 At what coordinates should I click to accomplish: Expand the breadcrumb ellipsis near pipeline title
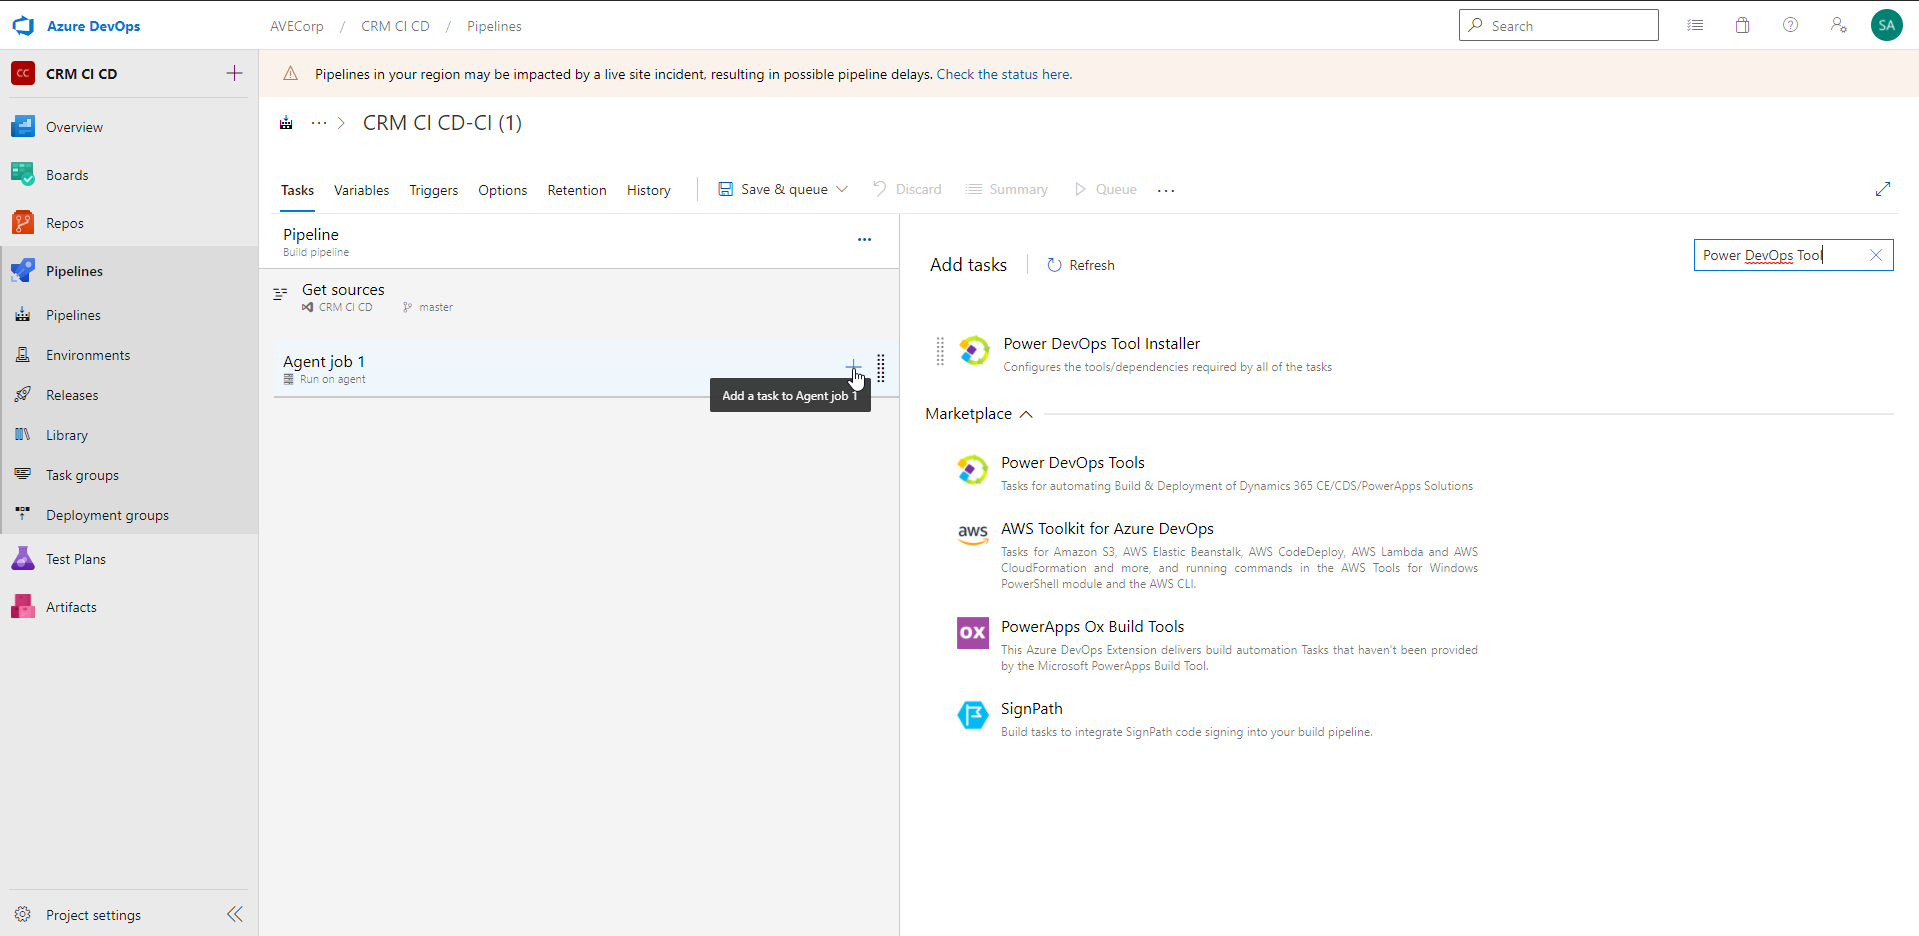[319, 123]
